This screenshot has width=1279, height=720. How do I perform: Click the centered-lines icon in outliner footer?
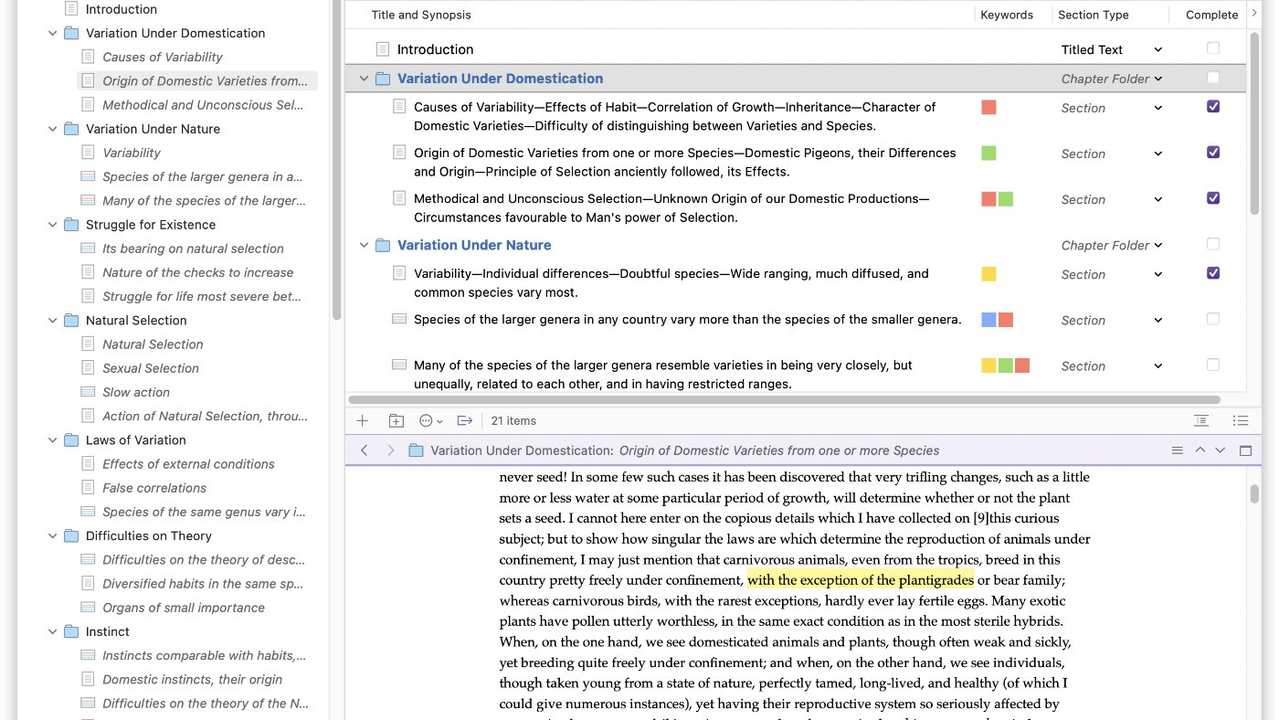(1201, 421)
